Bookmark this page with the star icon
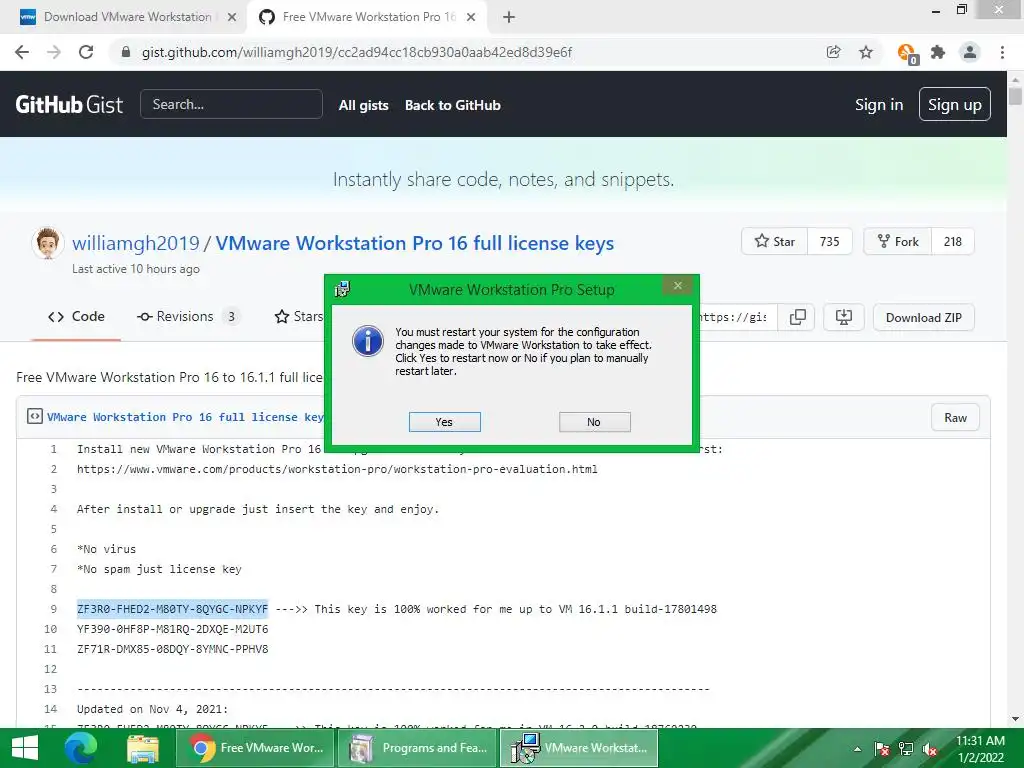1024x768 pixels. (x=866, y=52)
